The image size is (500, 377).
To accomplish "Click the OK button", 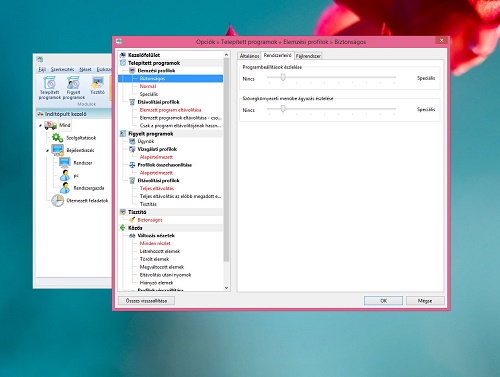I will click(383, 301).
